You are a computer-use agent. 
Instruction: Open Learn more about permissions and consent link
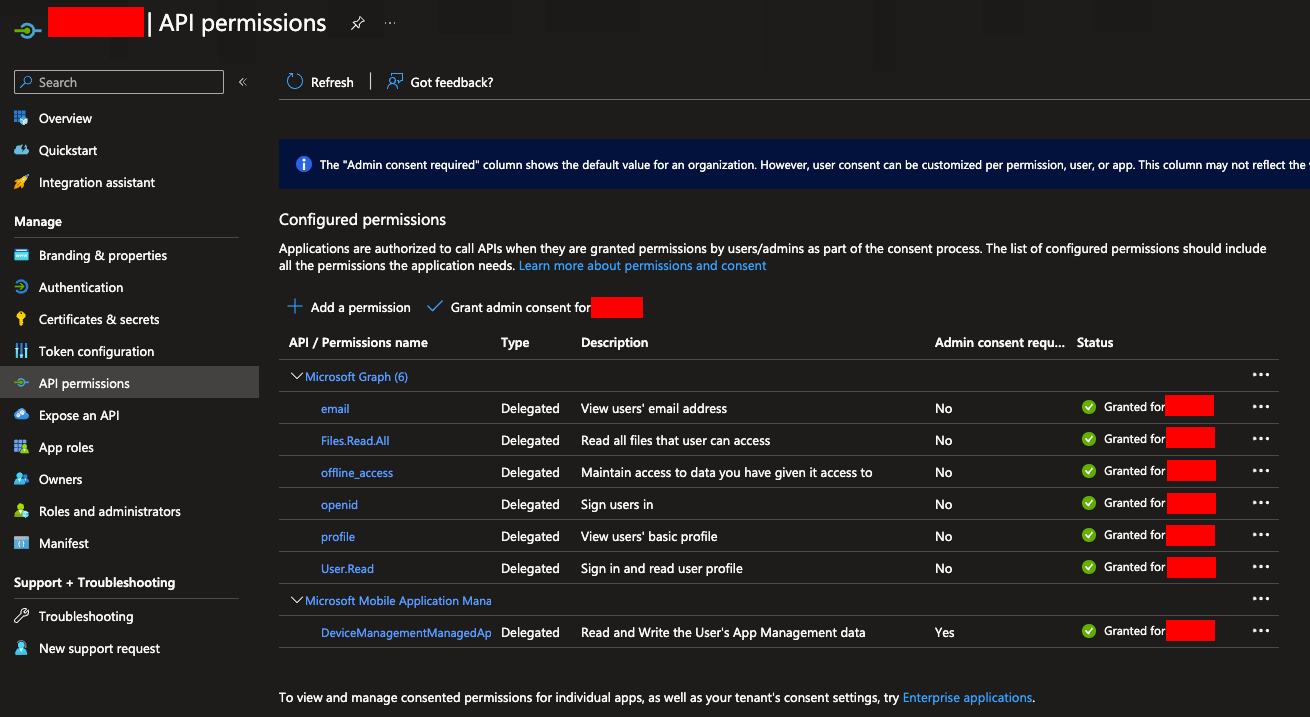642,266
